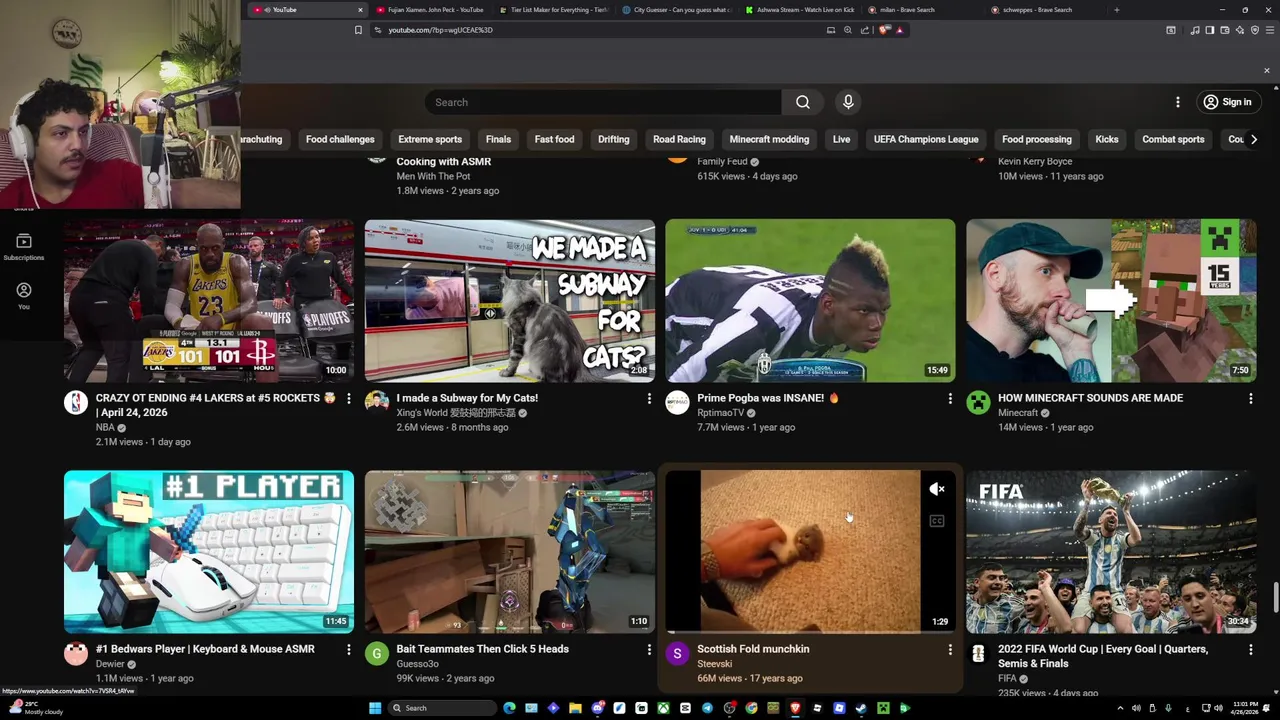Click Brave Rewards triangle icon
Screen dimensions: 1280x720
[x=900, y=30]
